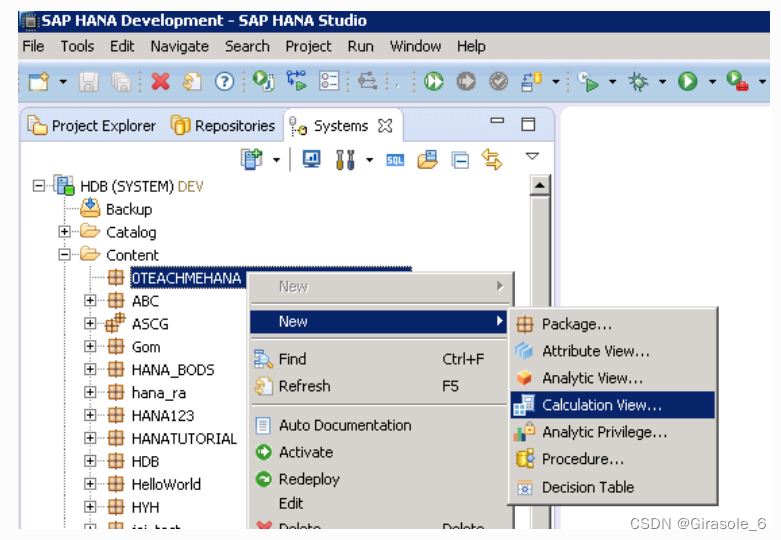Click the Auto Documentation page icon

coord(263,425)
